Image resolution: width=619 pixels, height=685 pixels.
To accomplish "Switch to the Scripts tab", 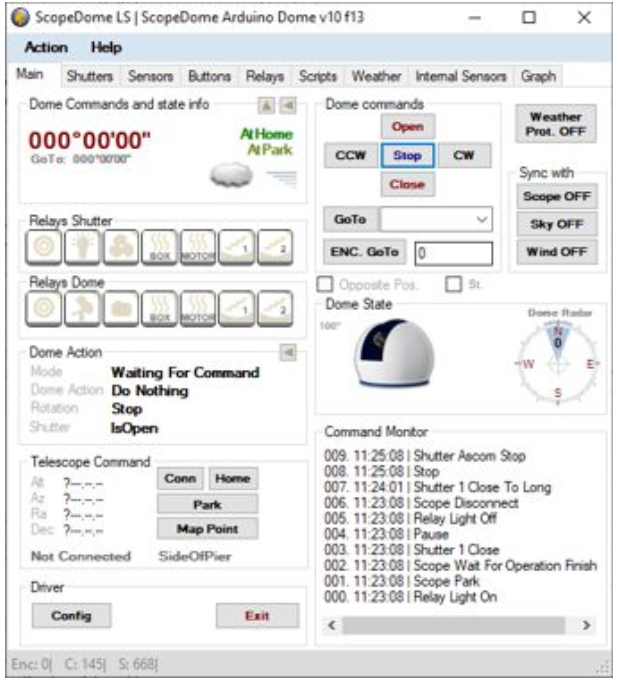I will click(318, 76).
